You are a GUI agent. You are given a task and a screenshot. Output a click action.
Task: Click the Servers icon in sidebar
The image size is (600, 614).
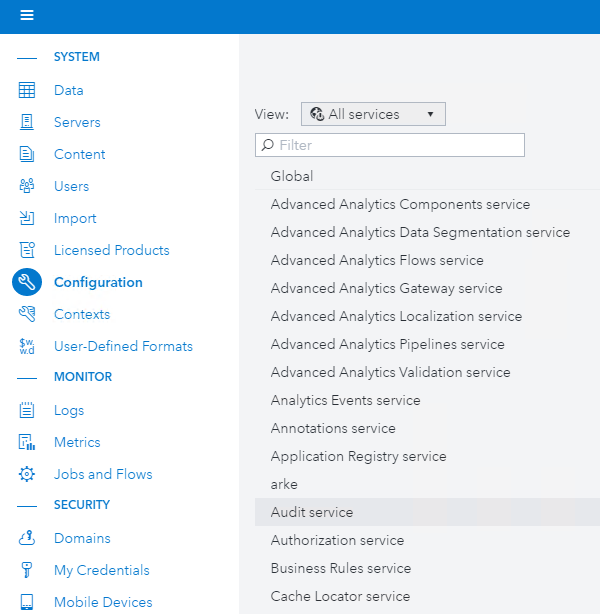click(x=27, y=122)
